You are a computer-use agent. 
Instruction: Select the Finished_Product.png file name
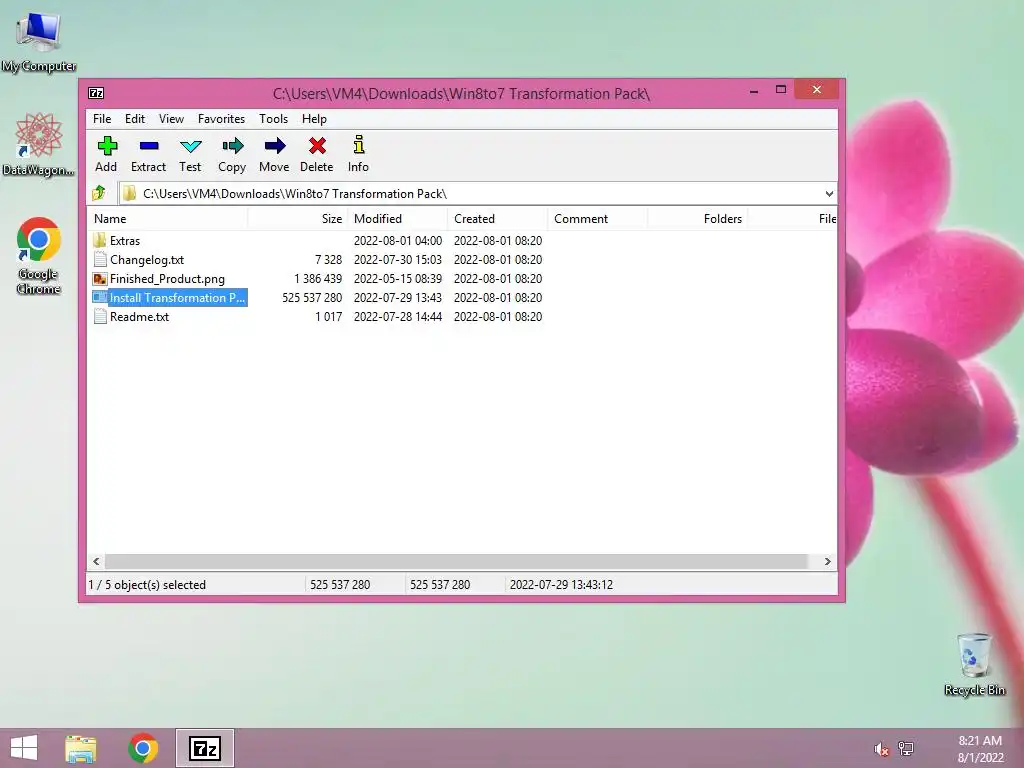[167, 279]
